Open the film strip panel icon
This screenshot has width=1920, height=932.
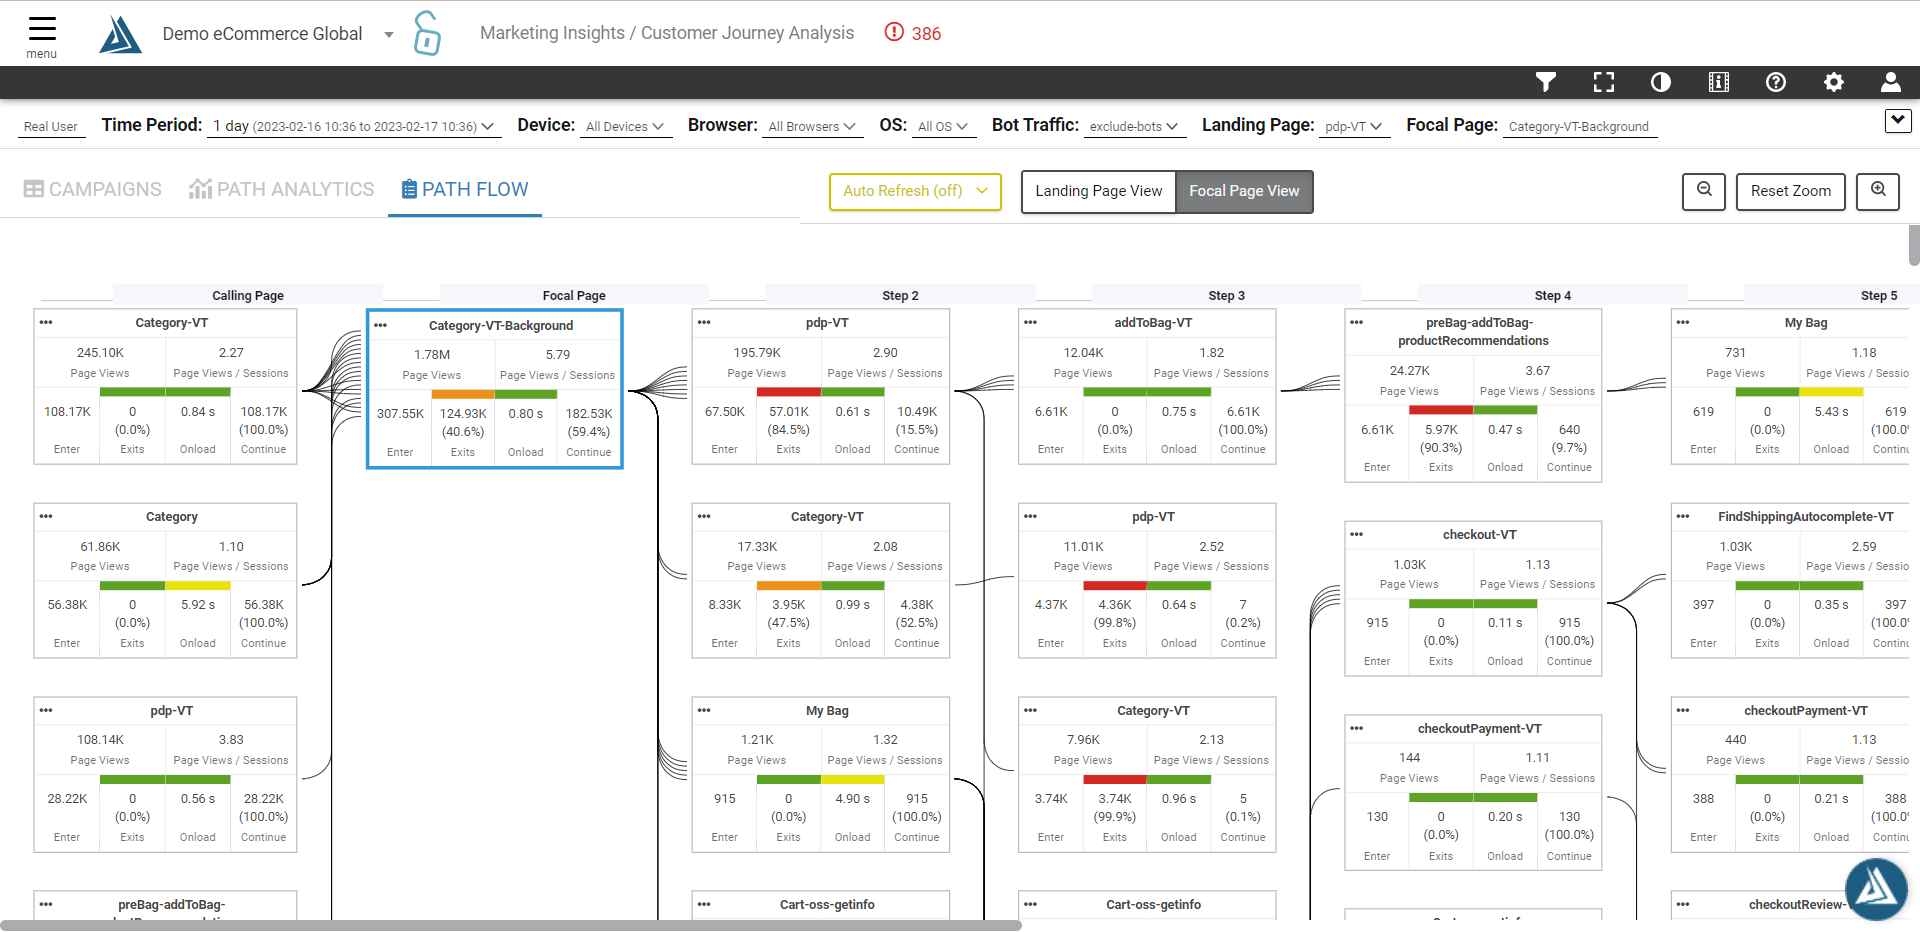1719,82
